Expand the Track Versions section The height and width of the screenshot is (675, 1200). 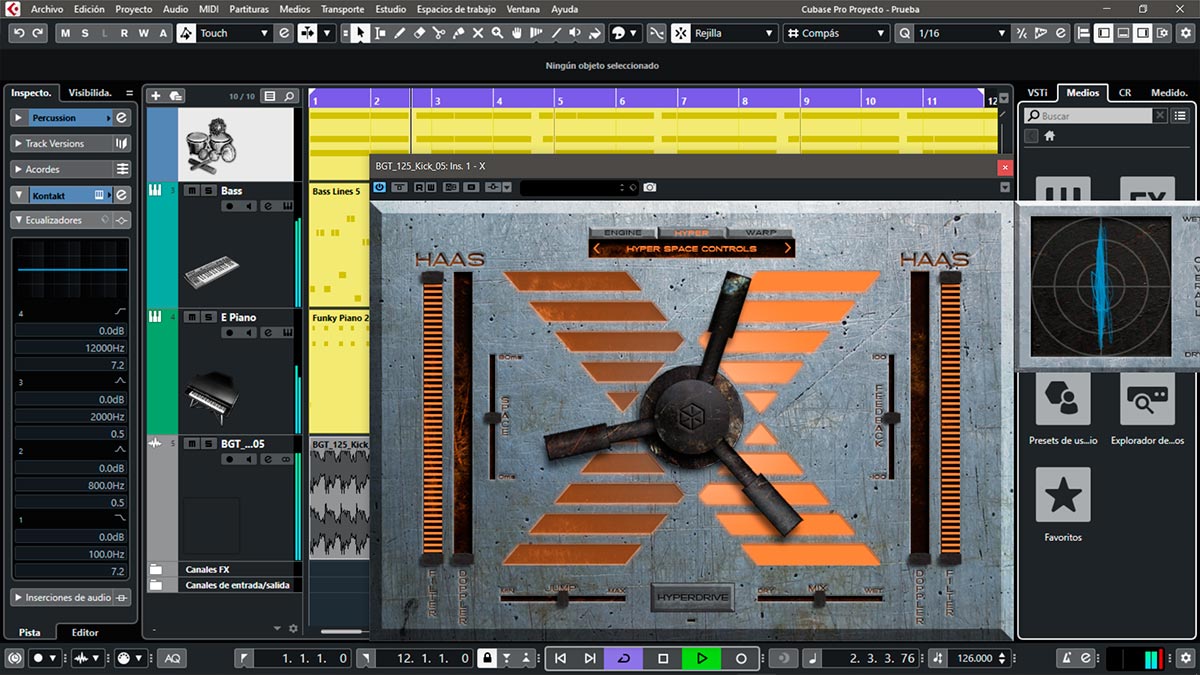19,144
